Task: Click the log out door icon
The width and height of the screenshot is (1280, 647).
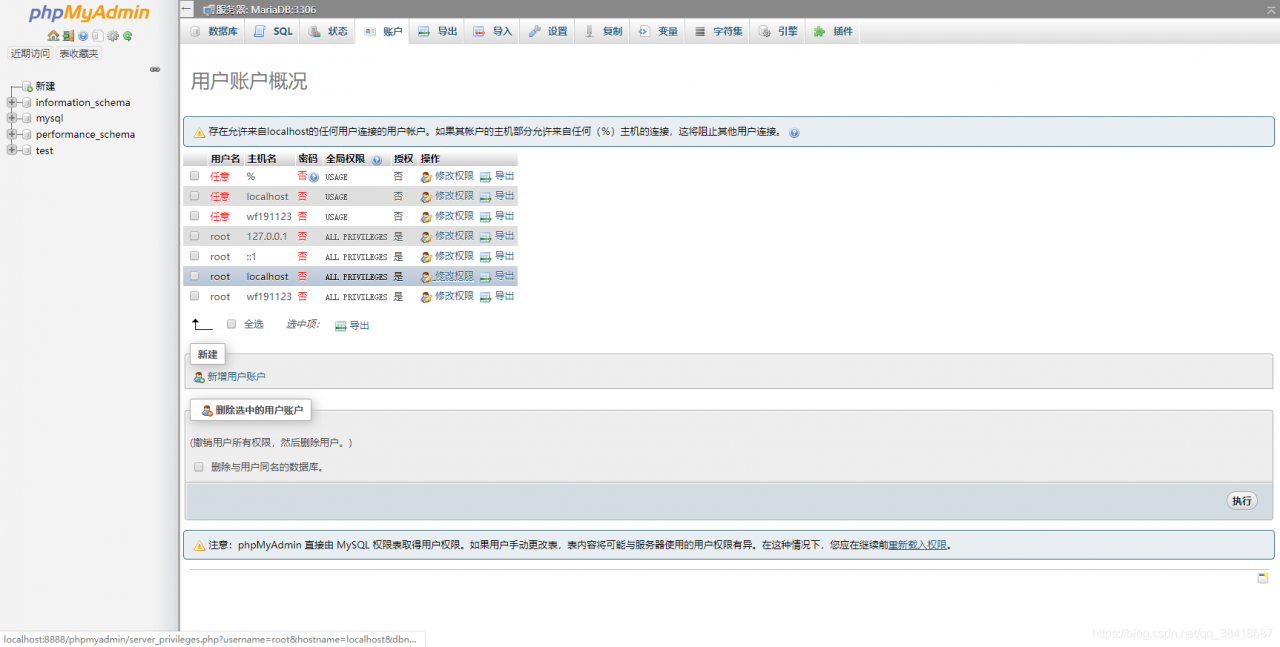Action: (x=68, y=36)
